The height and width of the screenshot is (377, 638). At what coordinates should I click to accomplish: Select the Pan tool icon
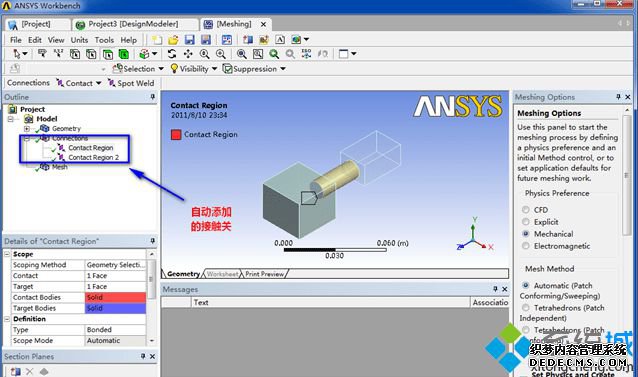[x=188, y=54]
